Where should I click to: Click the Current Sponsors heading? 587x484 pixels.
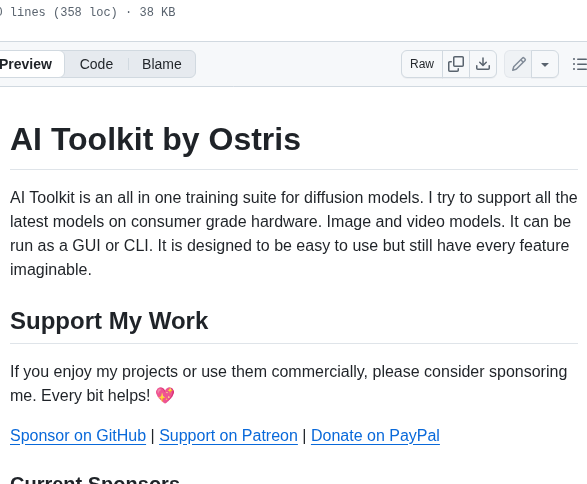95,480
